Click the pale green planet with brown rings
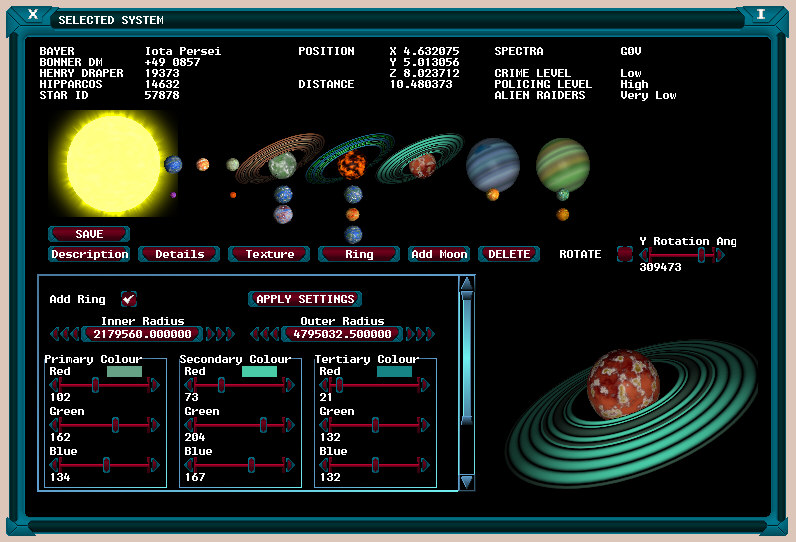Image resolution: width=796 pixels, height=542 pixels. [x=283, y=164]
